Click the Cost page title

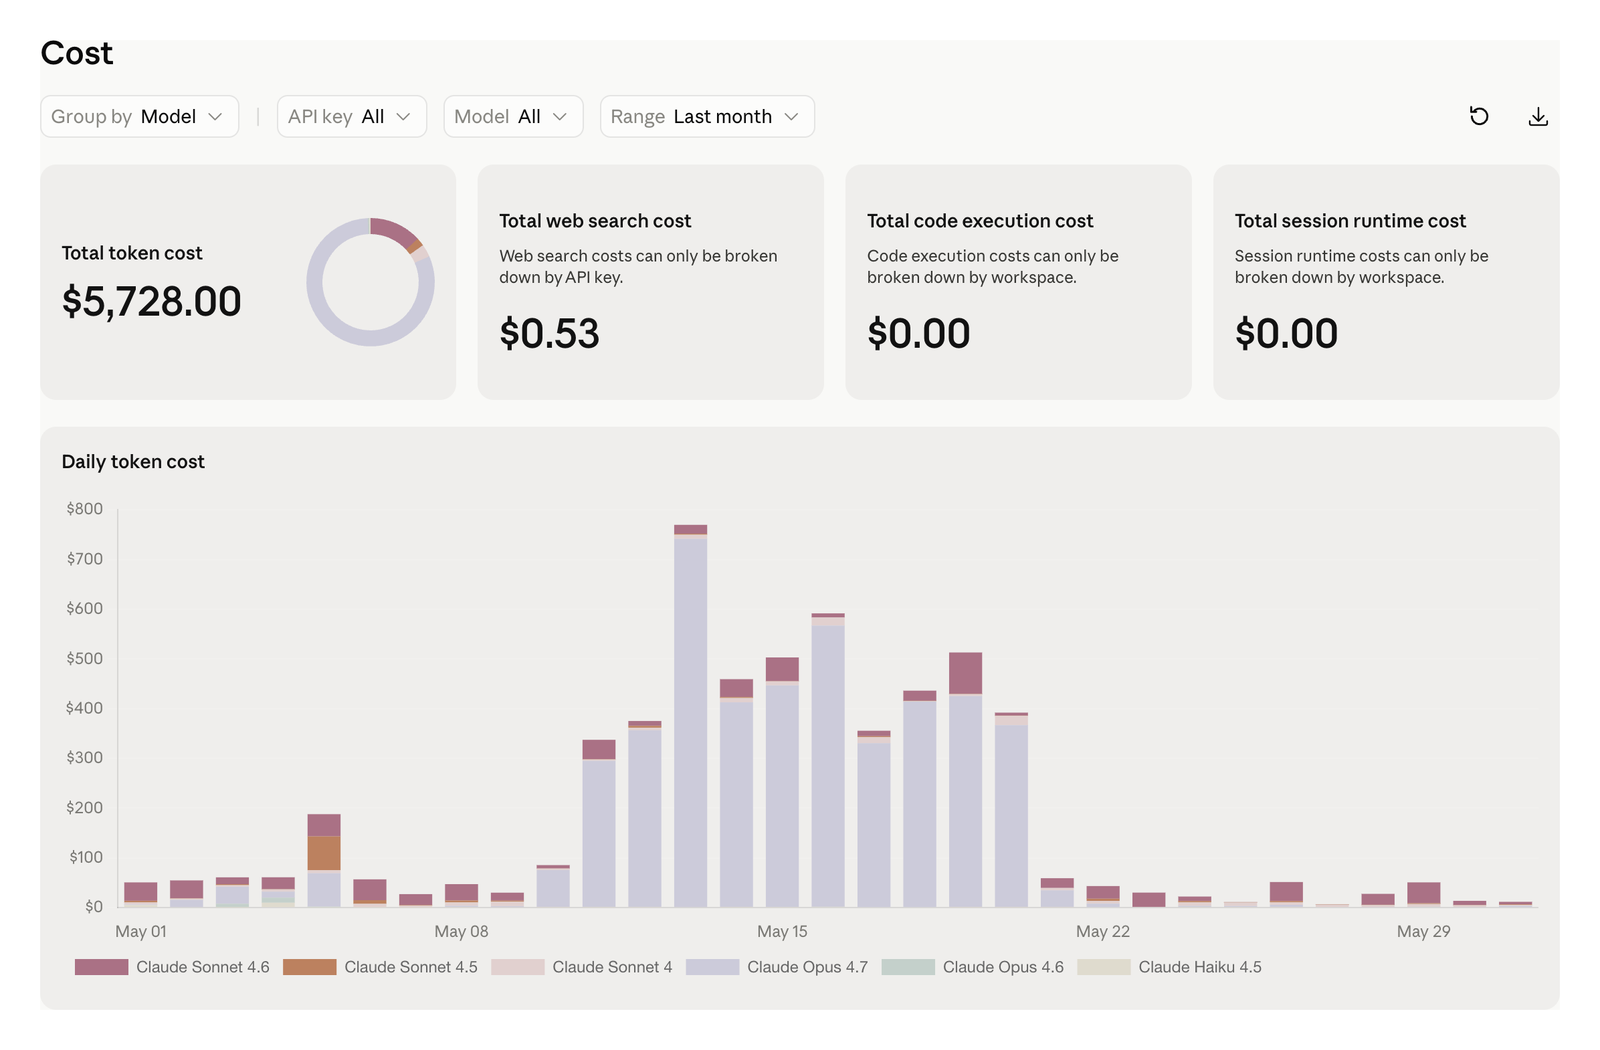(77, 53)
